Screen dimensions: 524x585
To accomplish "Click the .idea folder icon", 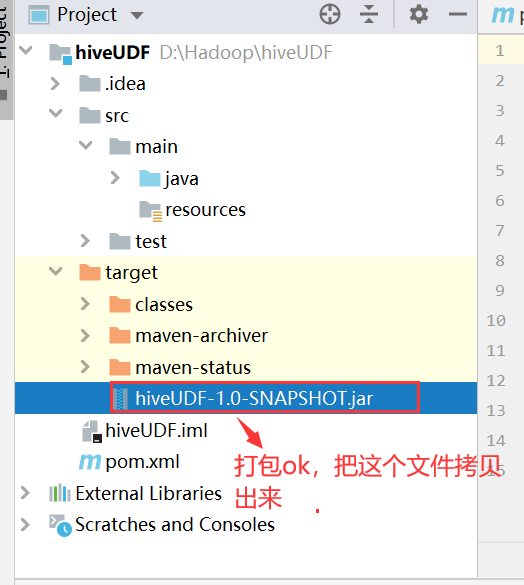I will point(90,83).
